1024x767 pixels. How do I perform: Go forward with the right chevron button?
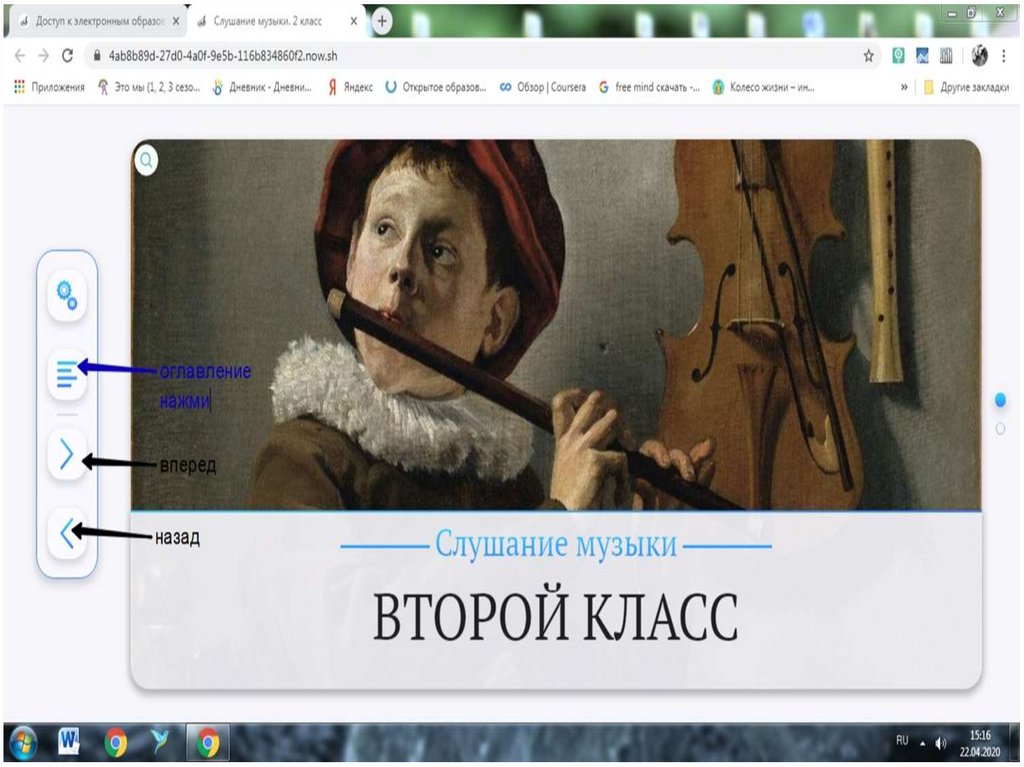click(x=67, y=454)
